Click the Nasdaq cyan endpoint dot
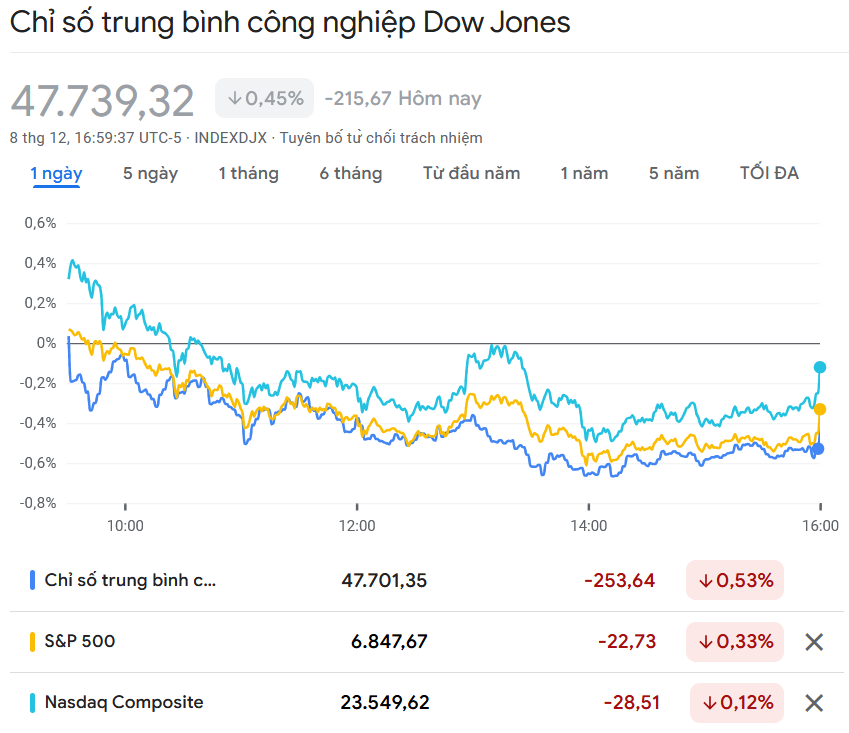This screenshot has width=849, height=733. tap(820, 367)
